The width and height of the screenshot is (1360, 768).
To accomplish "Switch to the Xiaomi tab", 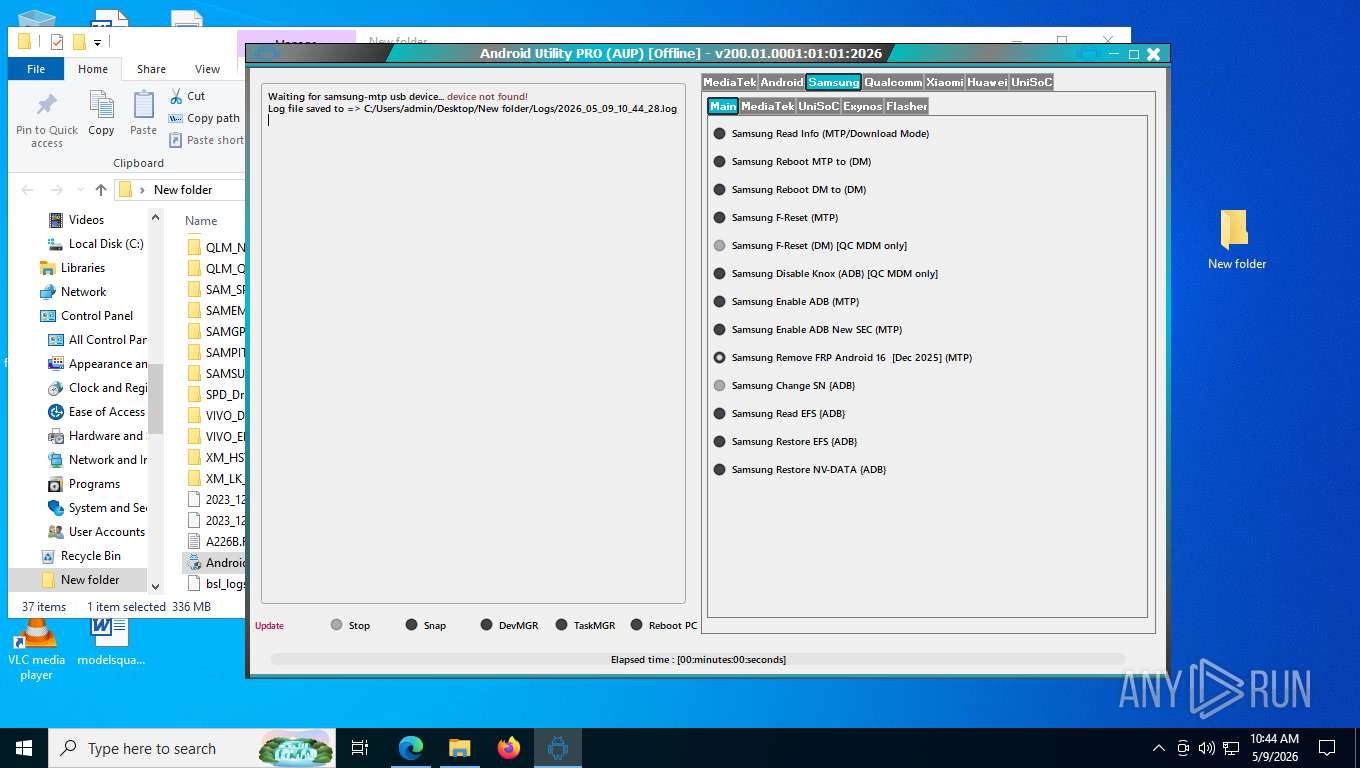I will tap(944, 82).
